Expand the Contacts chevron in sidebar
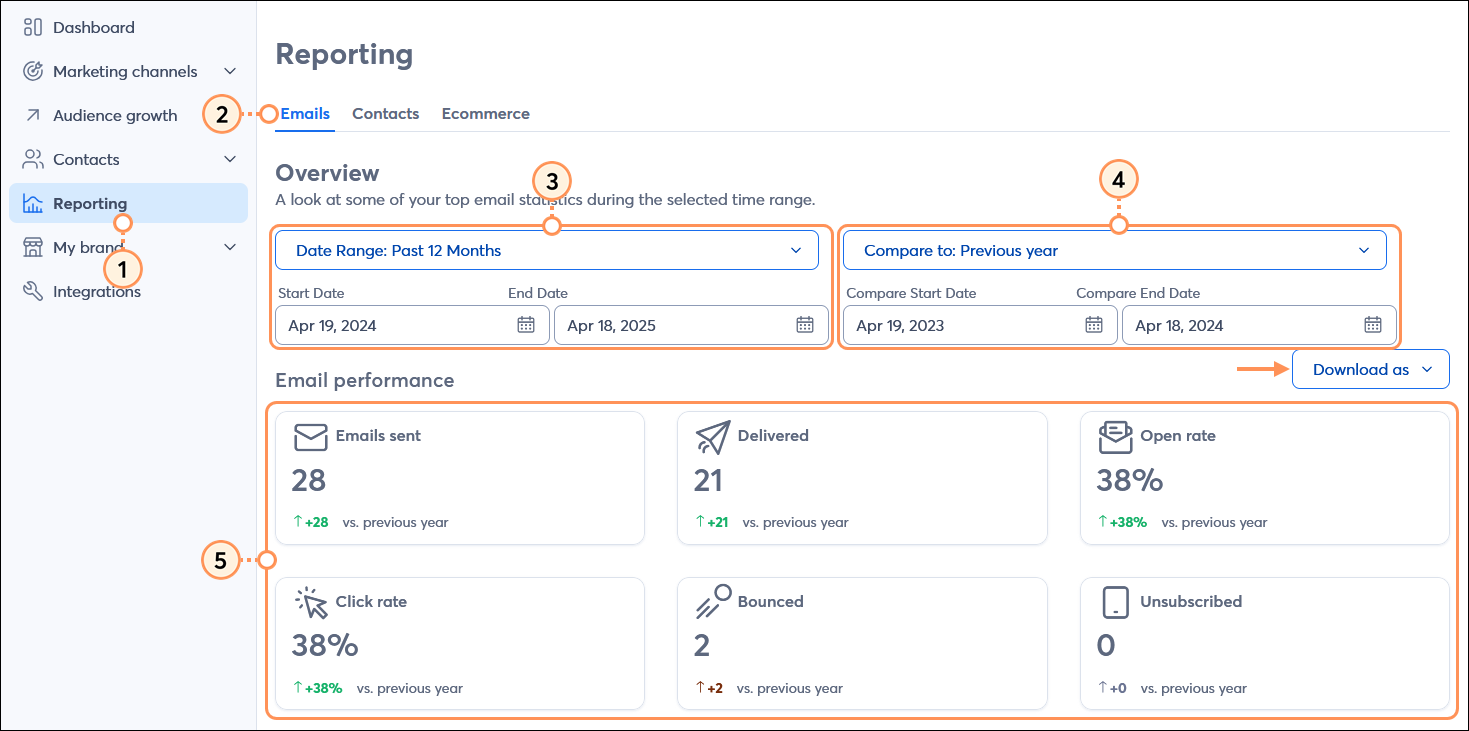Screen dimensions: 1469x731 coord(230,159)
